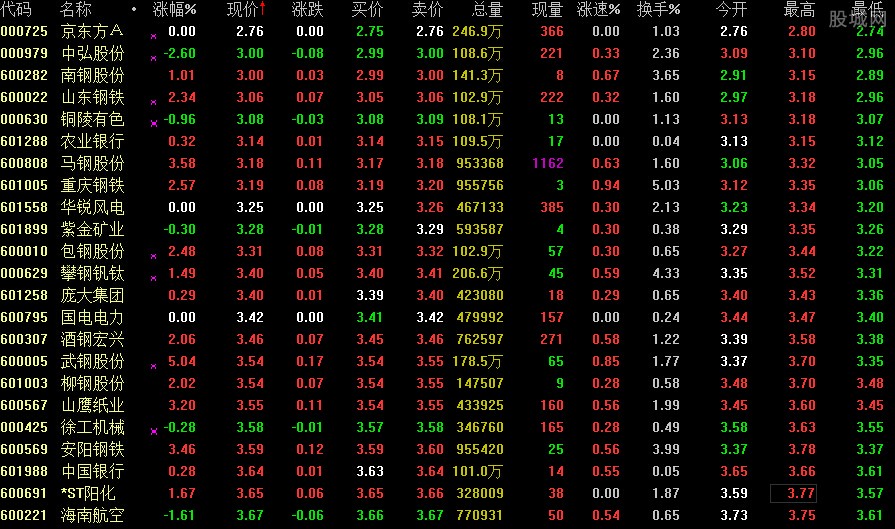
Task: Select stock name 京东方A
Action: click(92, 31)
